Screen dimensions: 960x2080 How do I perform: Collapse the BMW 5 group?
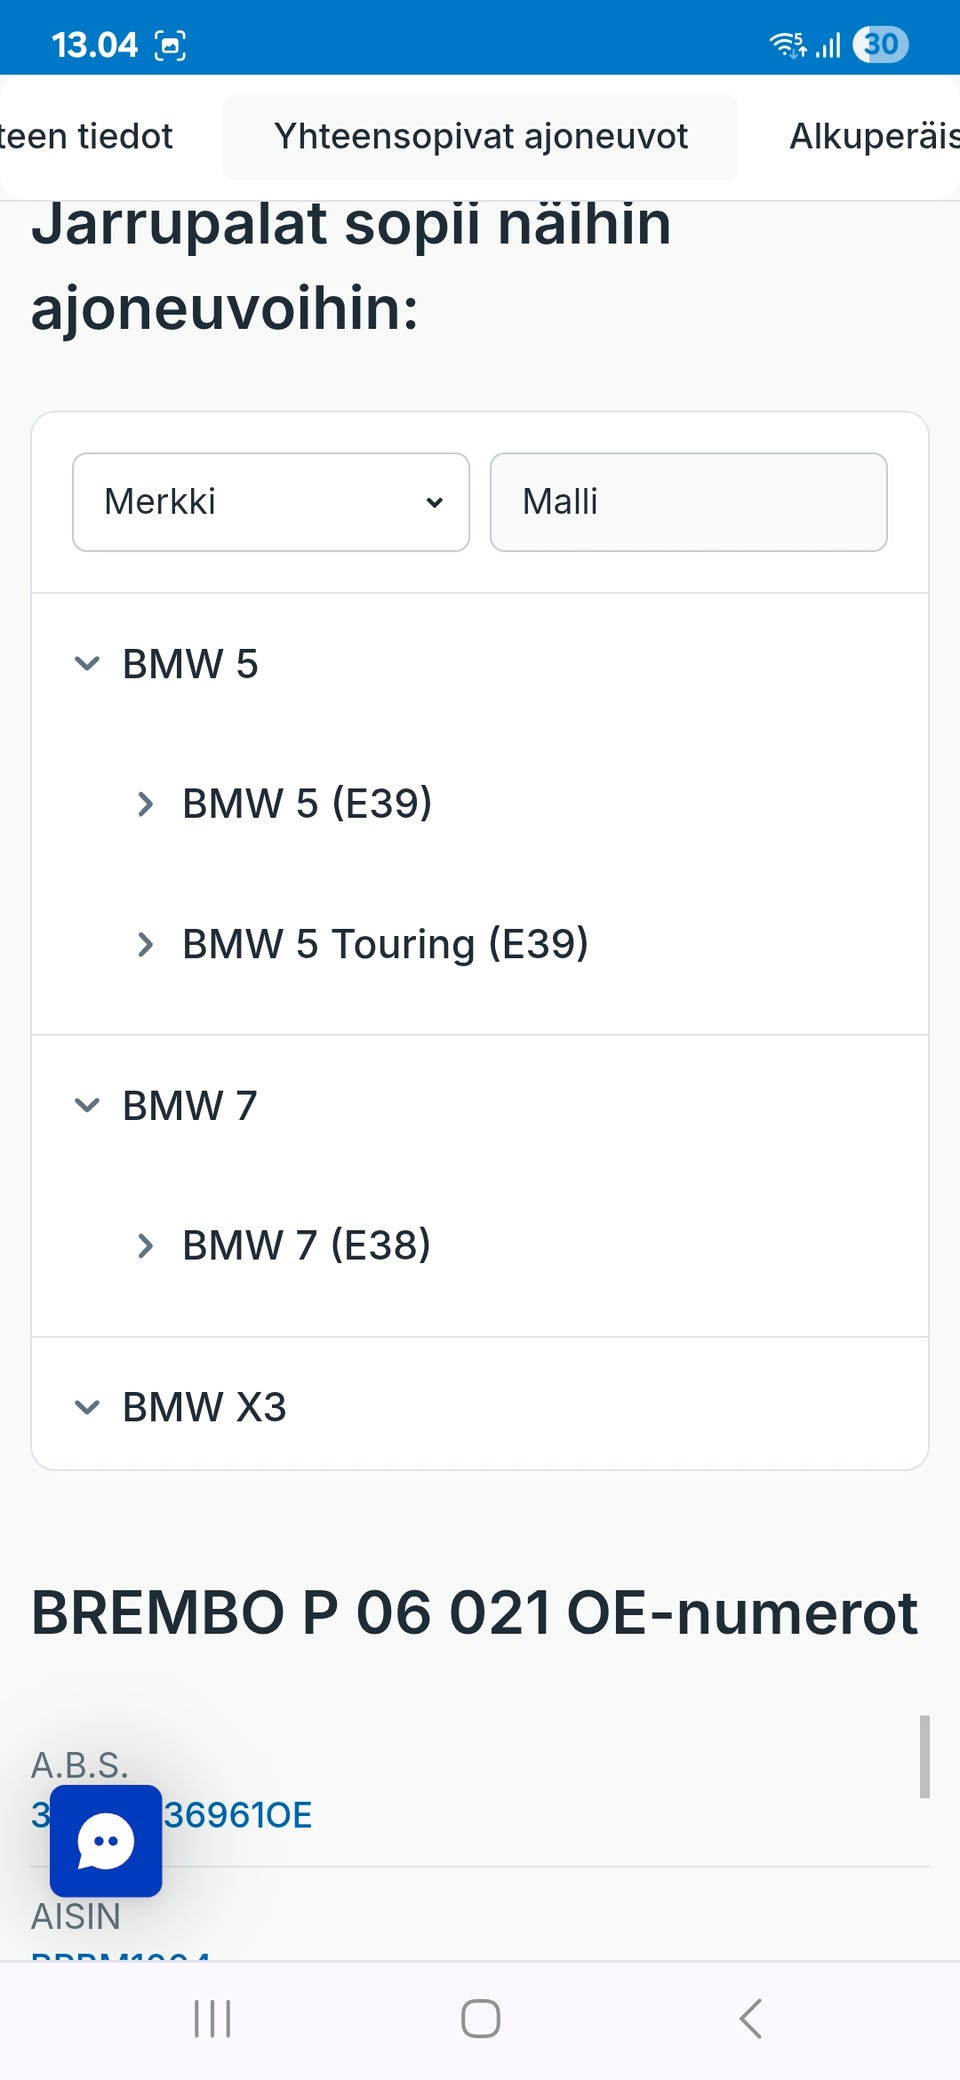click(88, 664)
